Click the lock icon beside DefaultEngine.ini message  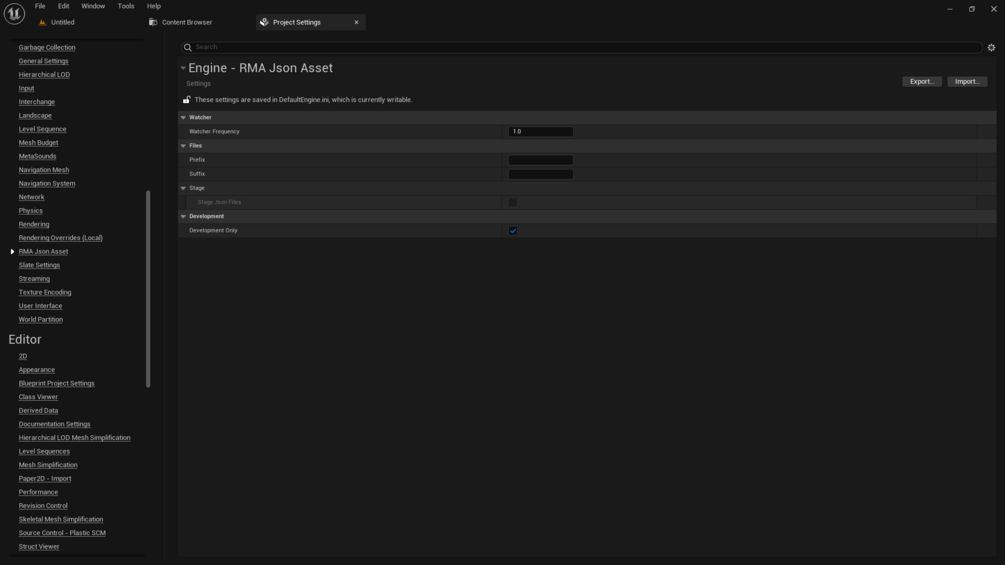187,99
